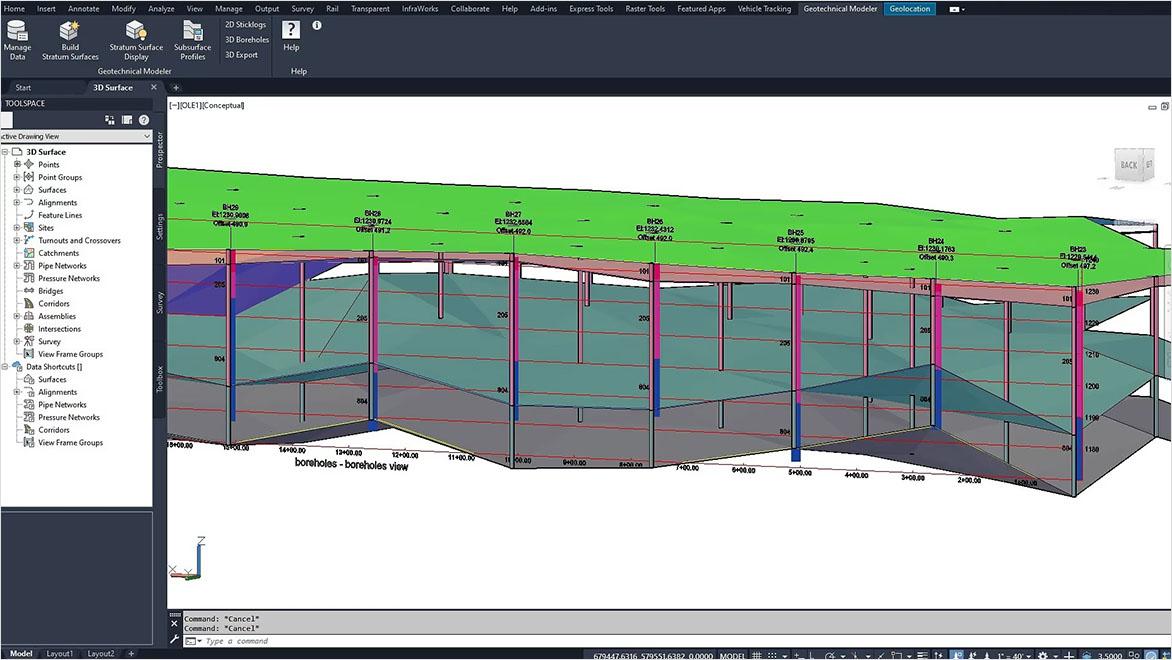Select the Data Shortcuts cloud icon
Viewport: 1172px width, 660px height.
point(17,366)
